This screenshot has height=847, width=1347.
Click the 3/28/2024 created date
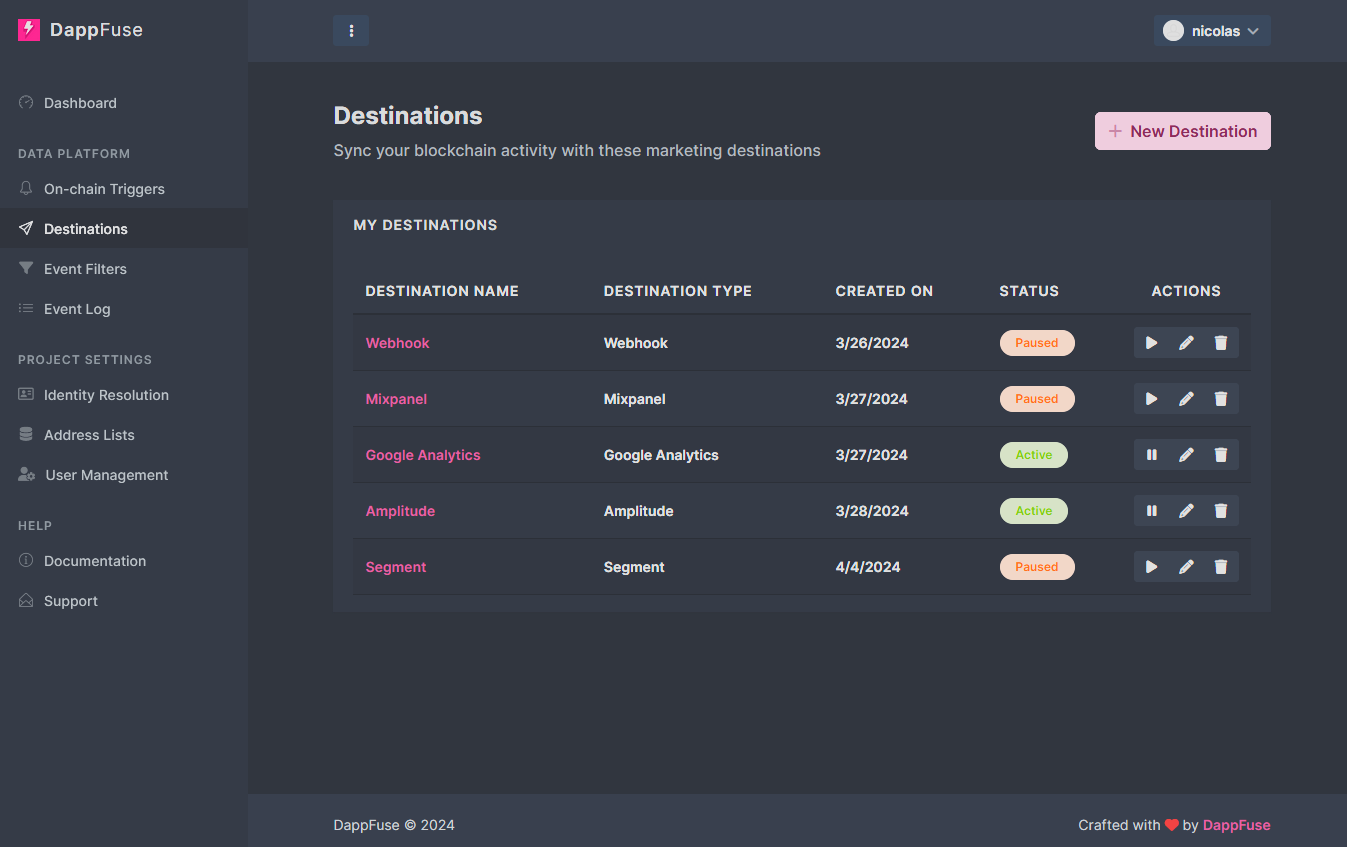[x=872, y=511]
